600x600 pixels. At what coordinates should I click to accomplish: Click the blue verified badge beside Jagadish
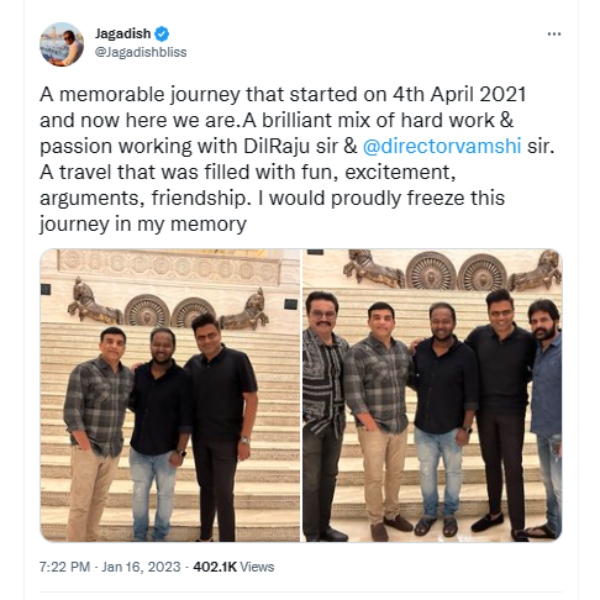pos(161,34)
